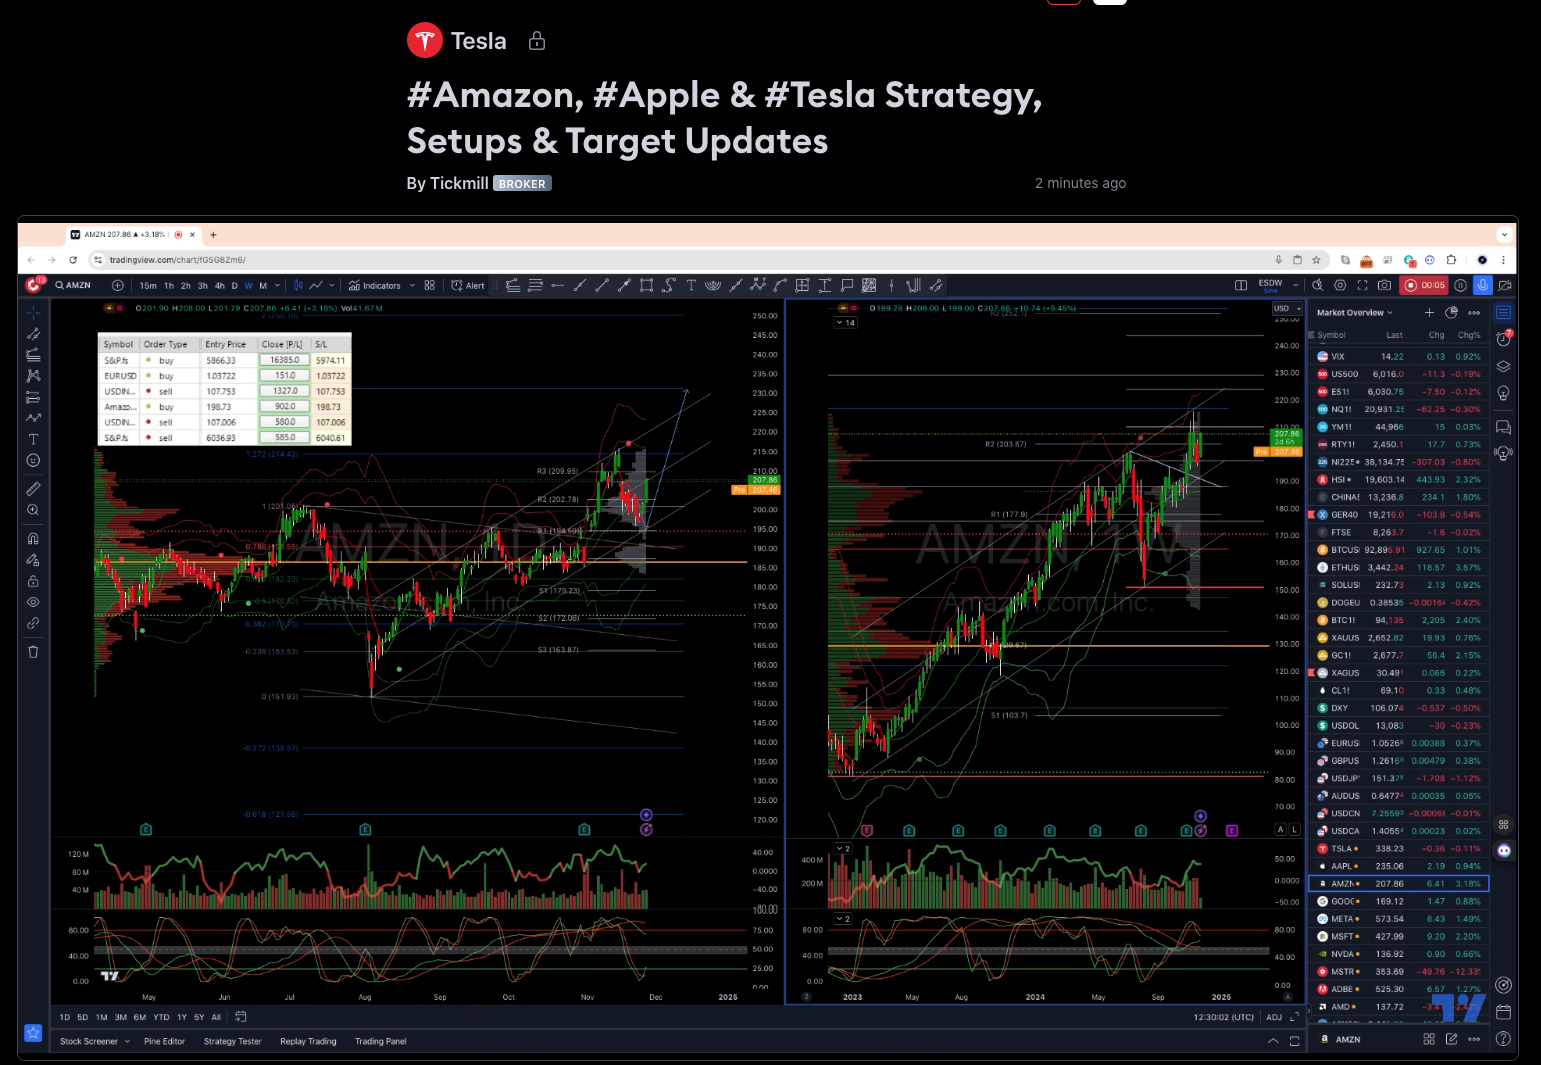1541x1065 pixels.
Task: Open the indicator templates grid icon
Action: 430,285
